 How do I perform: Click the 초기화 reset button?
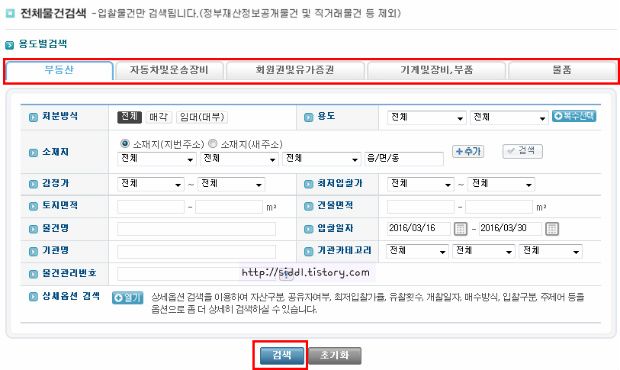coord(335,355)
